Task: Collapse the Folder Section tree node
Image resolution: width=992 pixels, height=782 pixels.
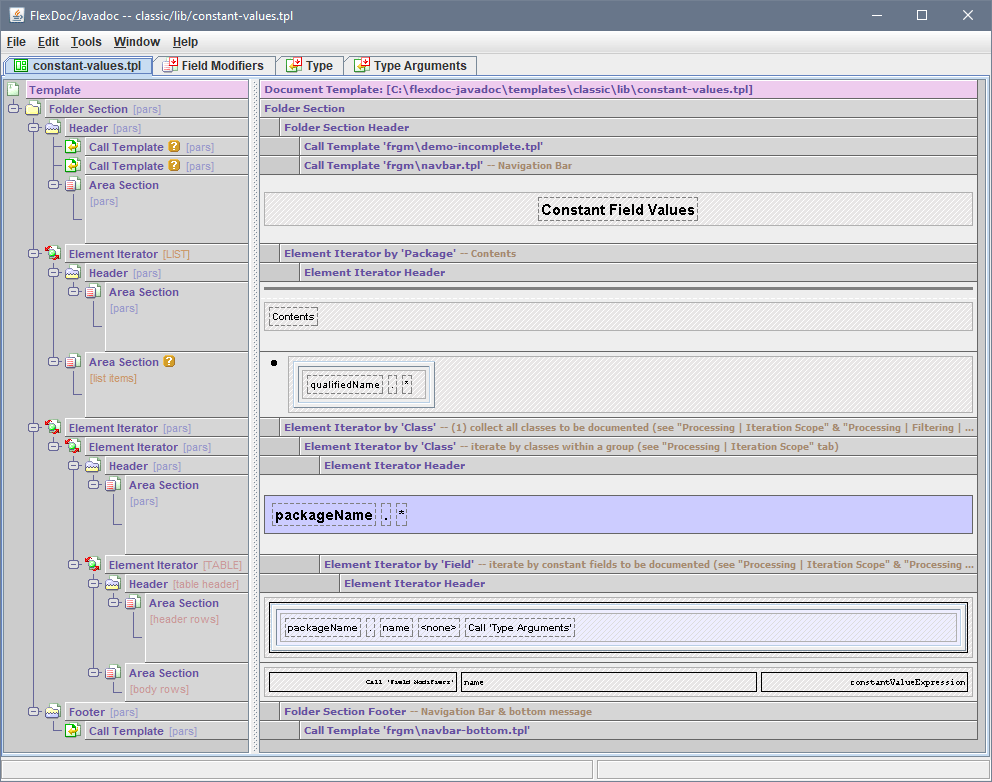Action: [x=13, y=109]
